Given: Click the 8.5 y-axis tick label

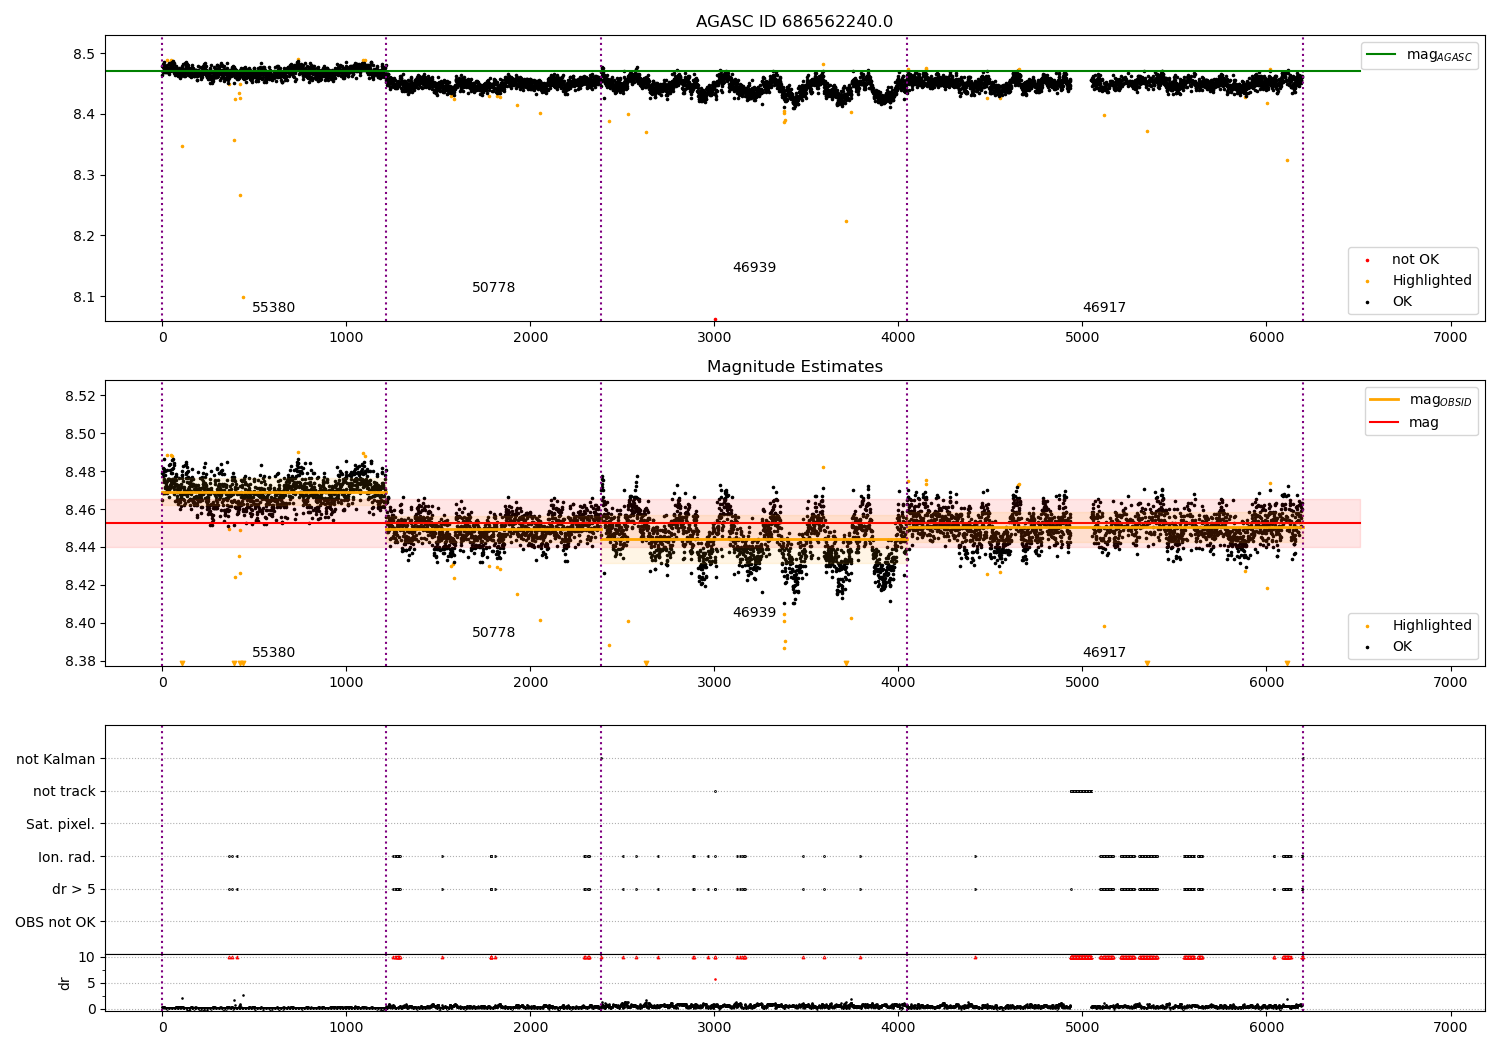Looking at the screenshot, I should pos(84,54).
